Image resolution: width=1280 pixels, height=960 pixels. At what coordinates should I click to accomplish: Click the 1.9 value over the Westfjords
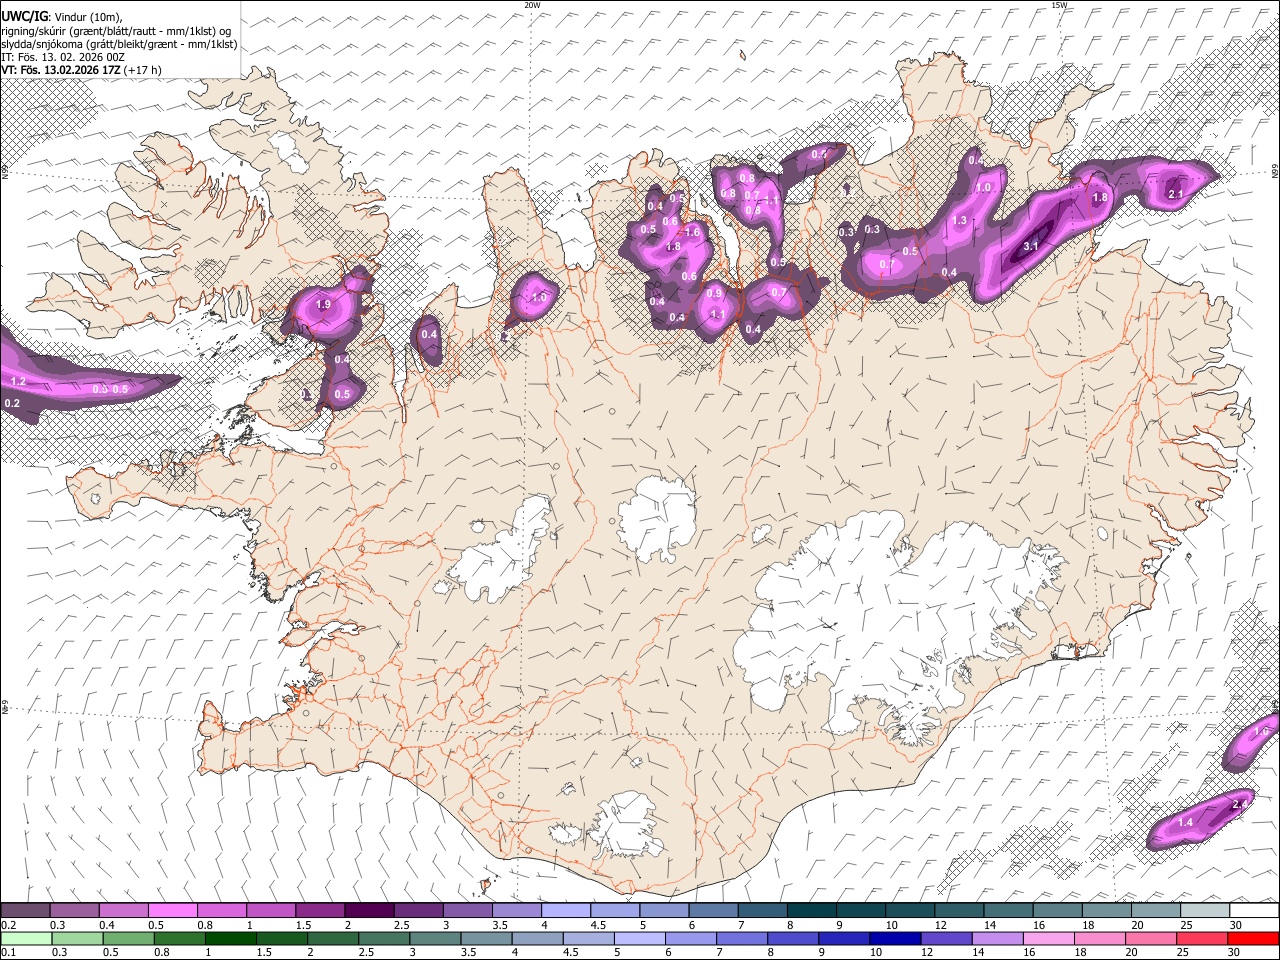[323, 304]
